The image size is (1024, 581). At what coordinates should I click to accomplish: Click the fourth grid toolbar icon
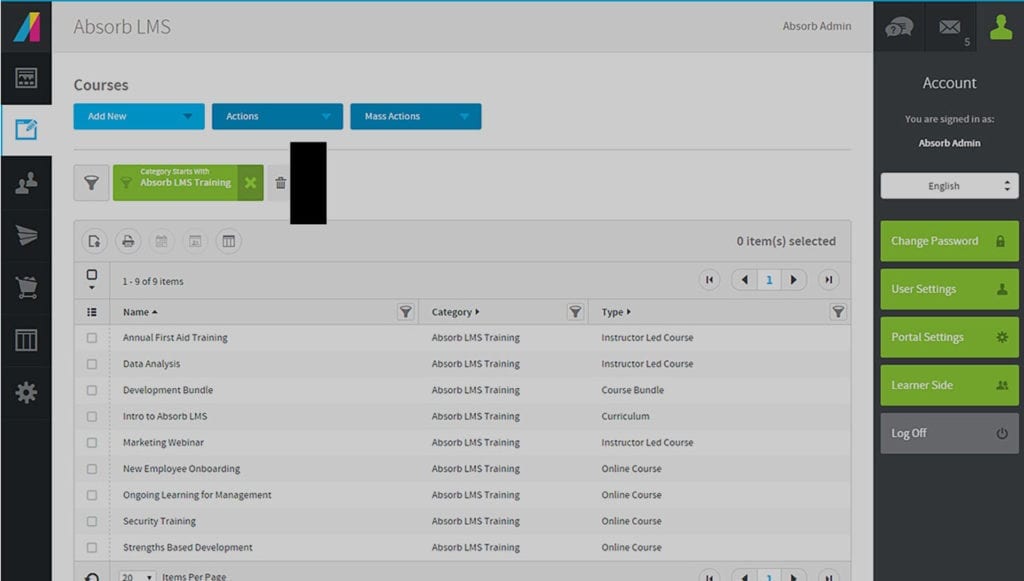[x=195, y=242]
